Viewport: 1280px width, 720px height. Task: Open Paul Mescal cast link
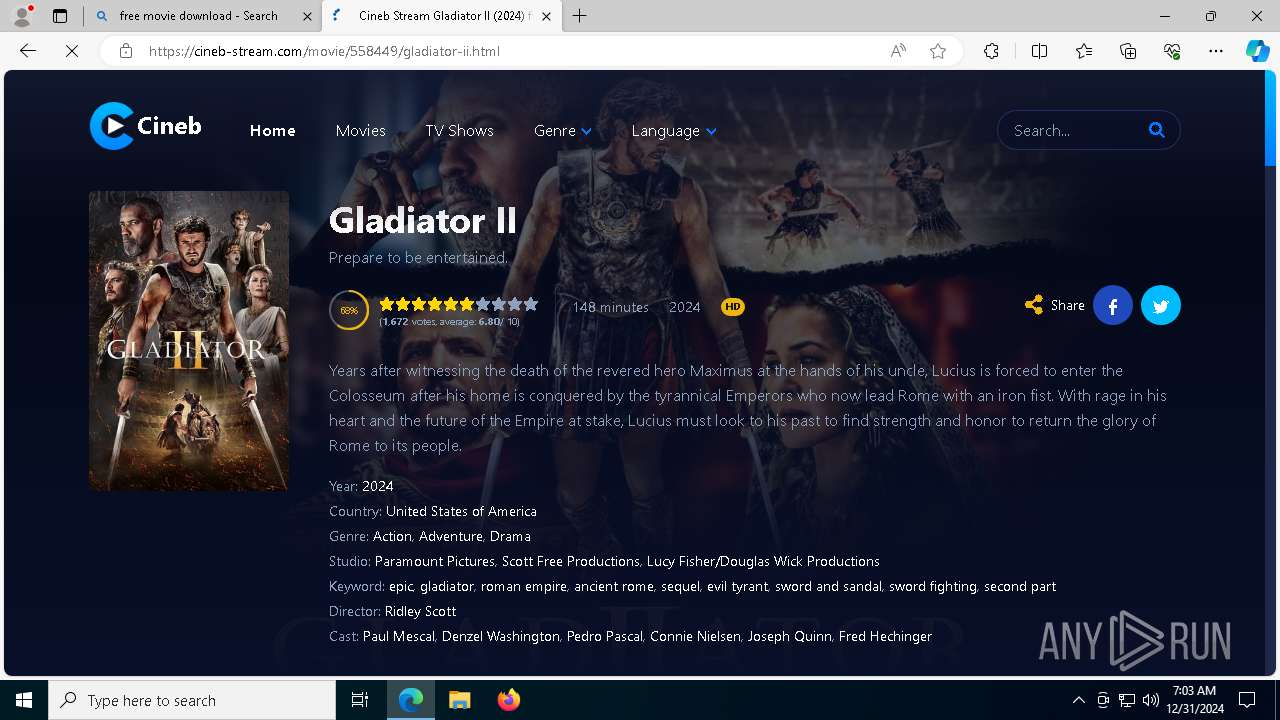[398, 636]
